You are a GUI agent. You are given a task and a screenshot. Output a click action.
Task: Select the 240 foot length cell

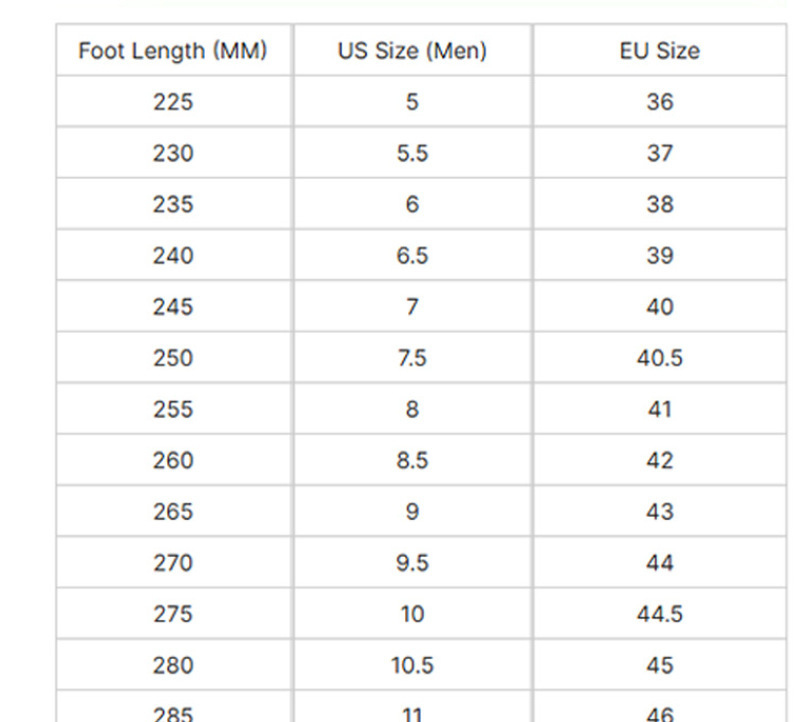(x=173, y=256)
